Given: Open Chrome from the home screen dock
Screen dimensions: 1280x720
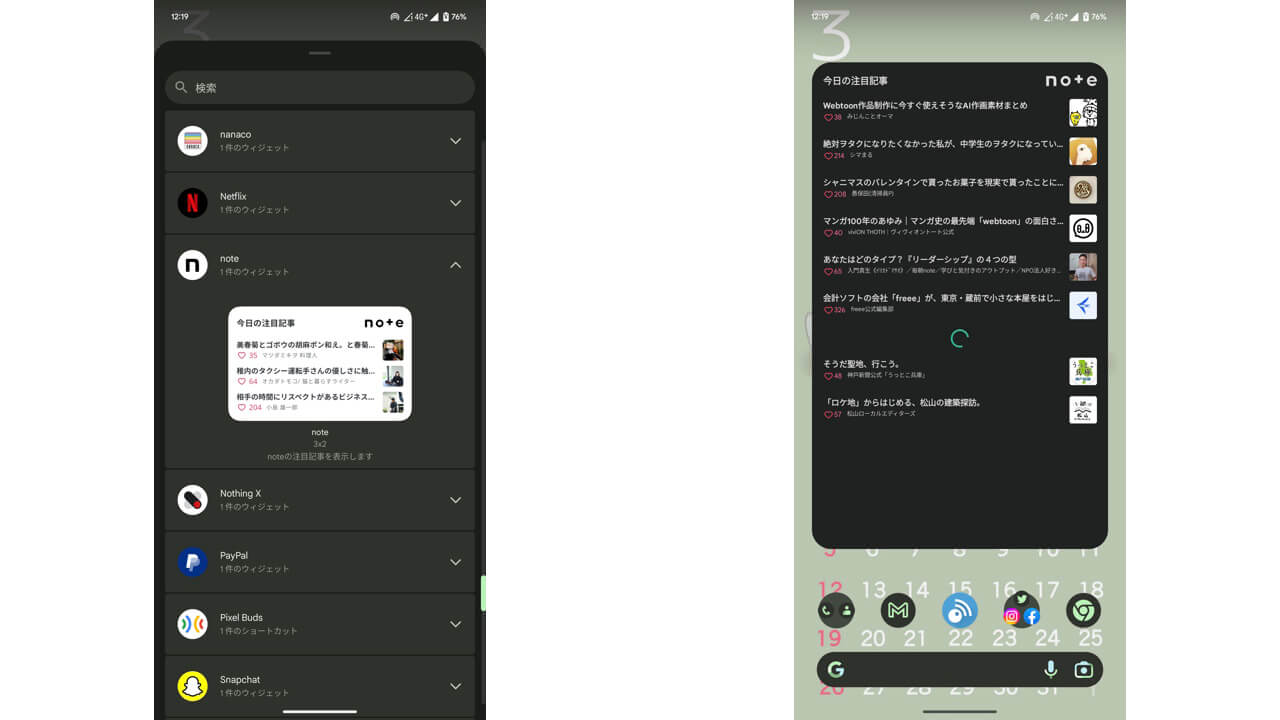Looking at the screenshot, I should click(1083, 610).
